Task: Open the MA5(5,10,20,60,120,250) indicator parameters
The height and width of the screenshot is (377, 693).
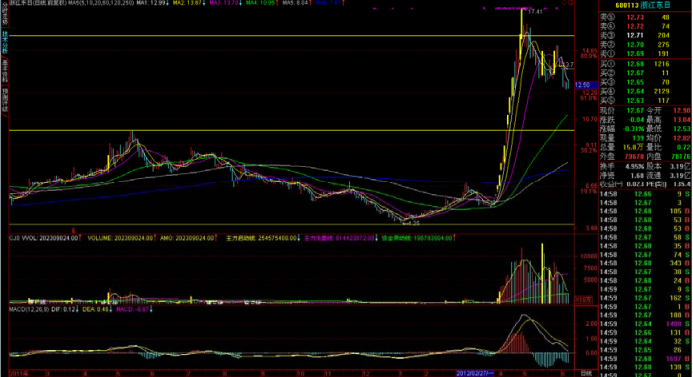Action: tap(100, 3)
